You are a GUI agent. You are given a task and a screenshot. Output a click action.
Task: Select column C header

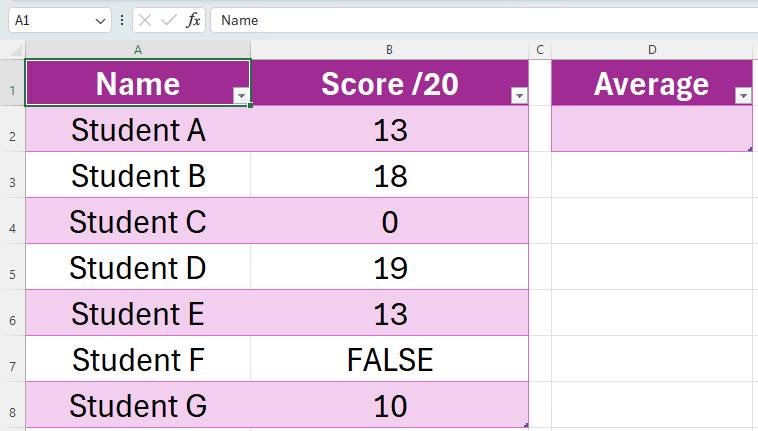pyautogui.click(x=540, y=50)
